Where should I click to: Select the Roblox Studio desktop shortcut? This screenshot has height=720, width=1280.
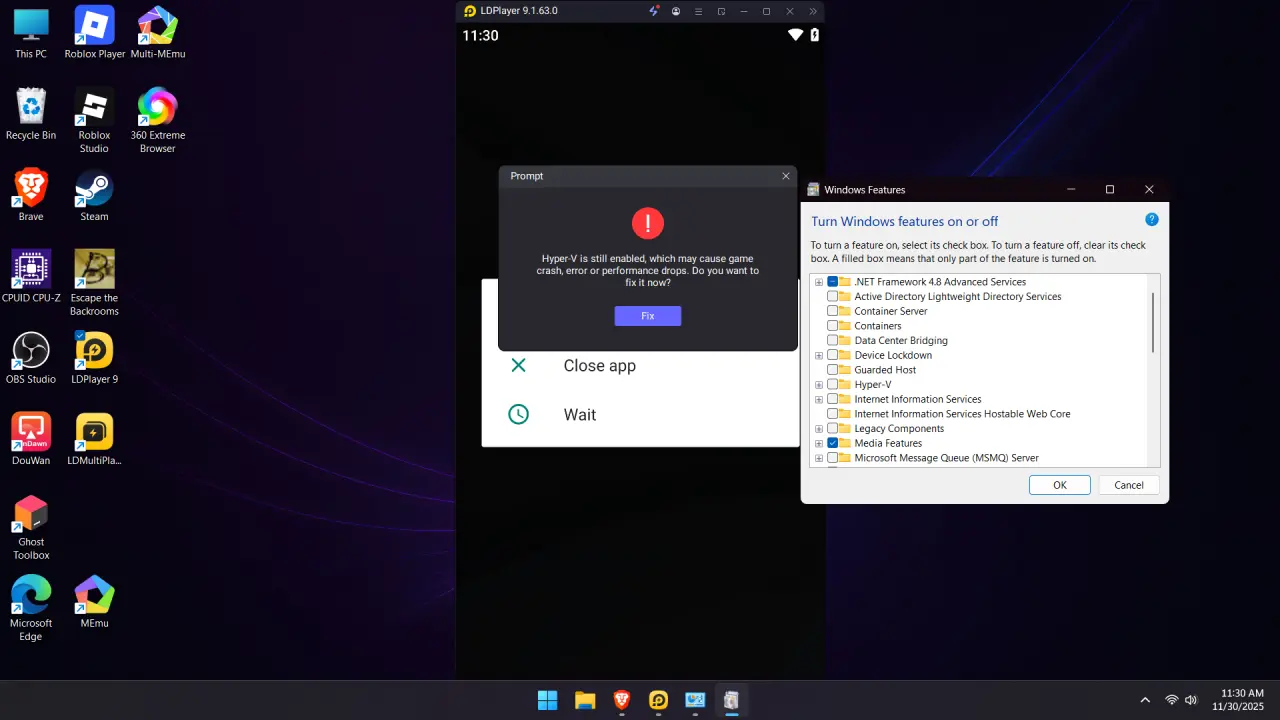click(94, 121)
